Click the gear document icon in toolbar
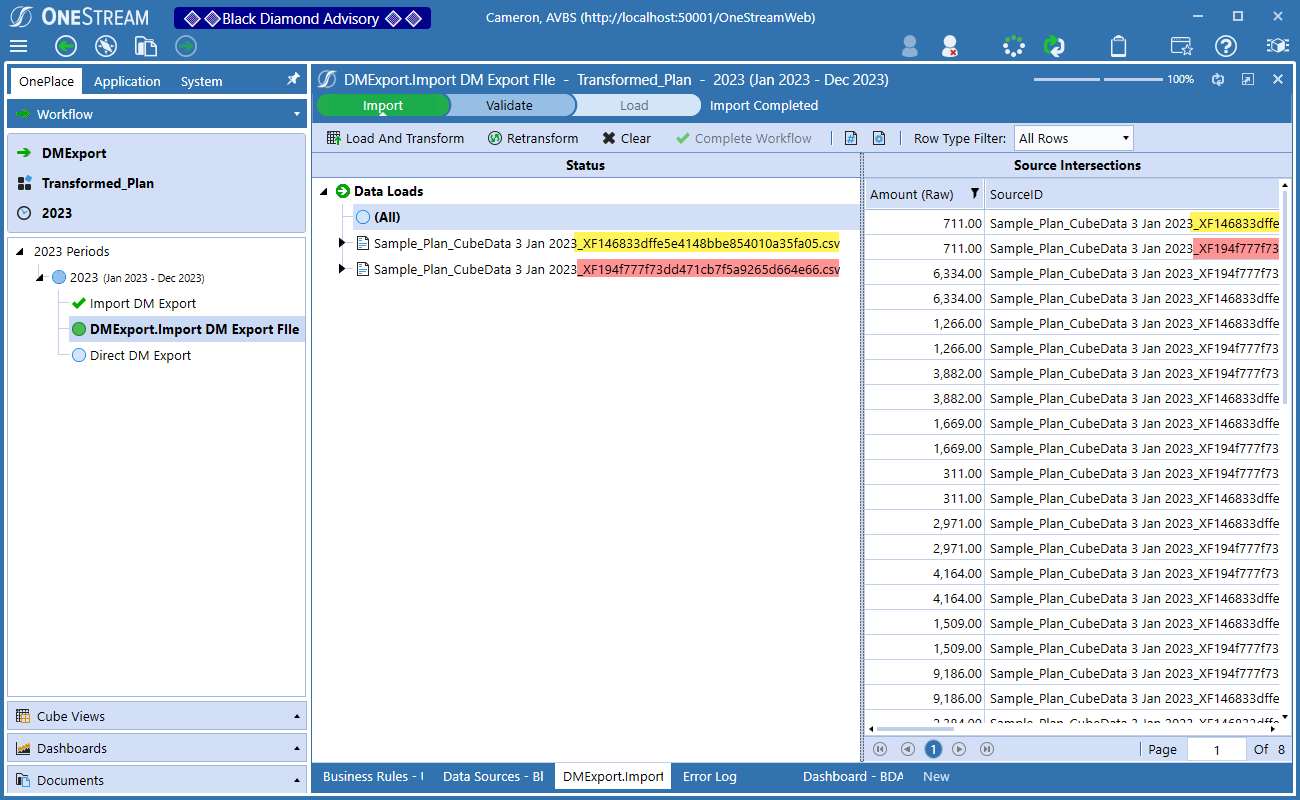The height and width of the screenshot is (800, 1300). (879, 138)
